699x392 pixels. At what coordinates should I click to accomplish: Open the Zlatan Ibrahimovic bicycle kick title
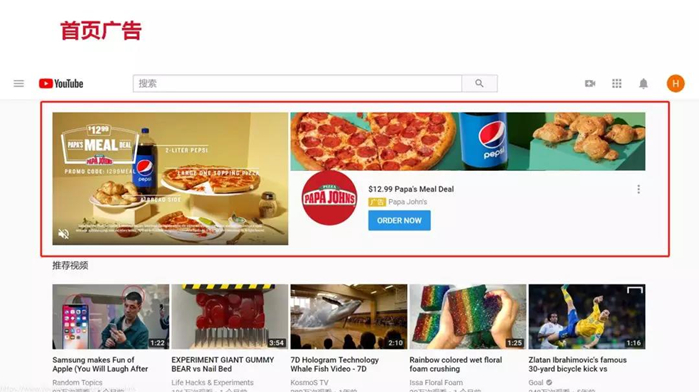(x=577, y=364)
